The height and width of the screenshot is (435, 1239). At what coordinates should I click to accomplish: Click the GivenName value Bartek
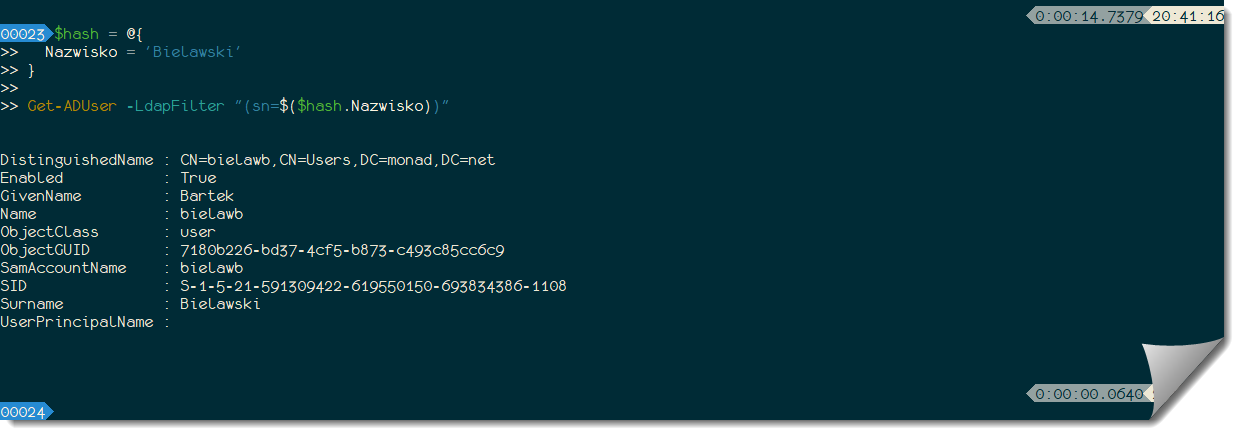point(207,196)
